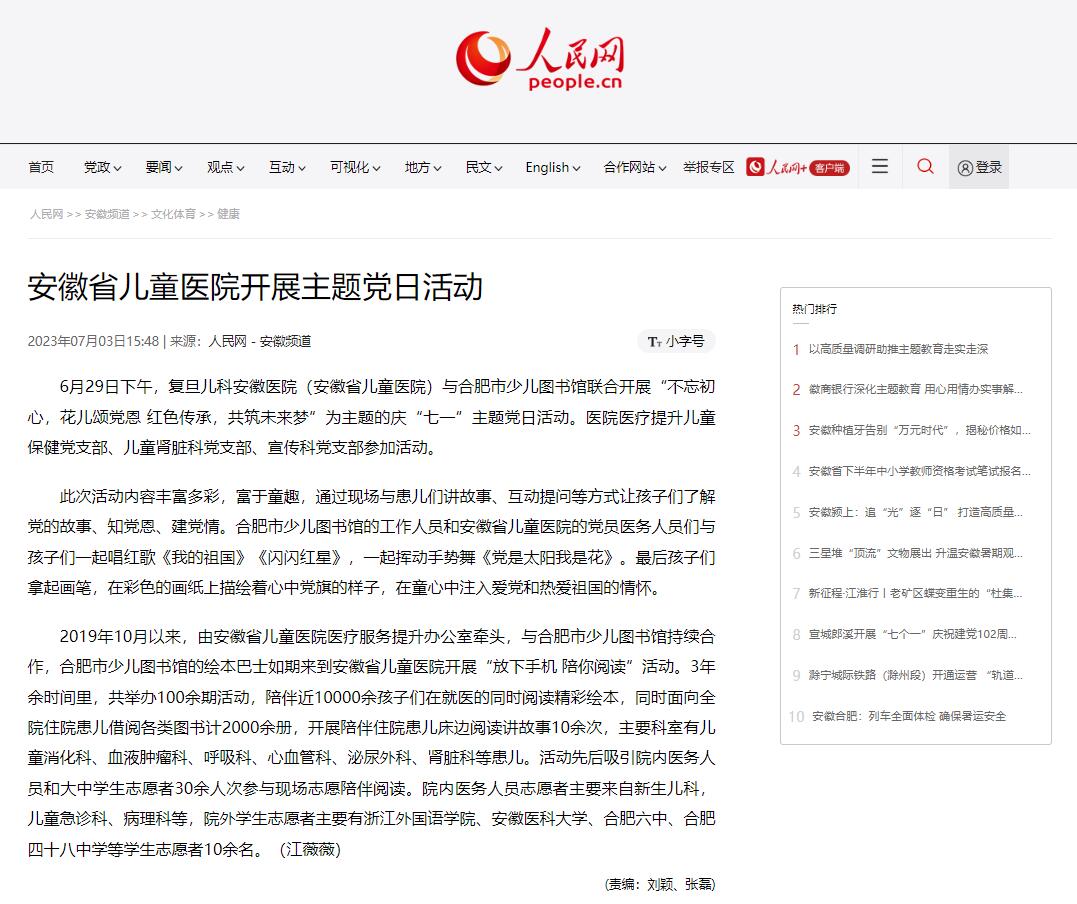This screenshot has width=1077, height=904.
Task: Open the 人民网+ 客户端 app icon
Action: pos(797,167)
